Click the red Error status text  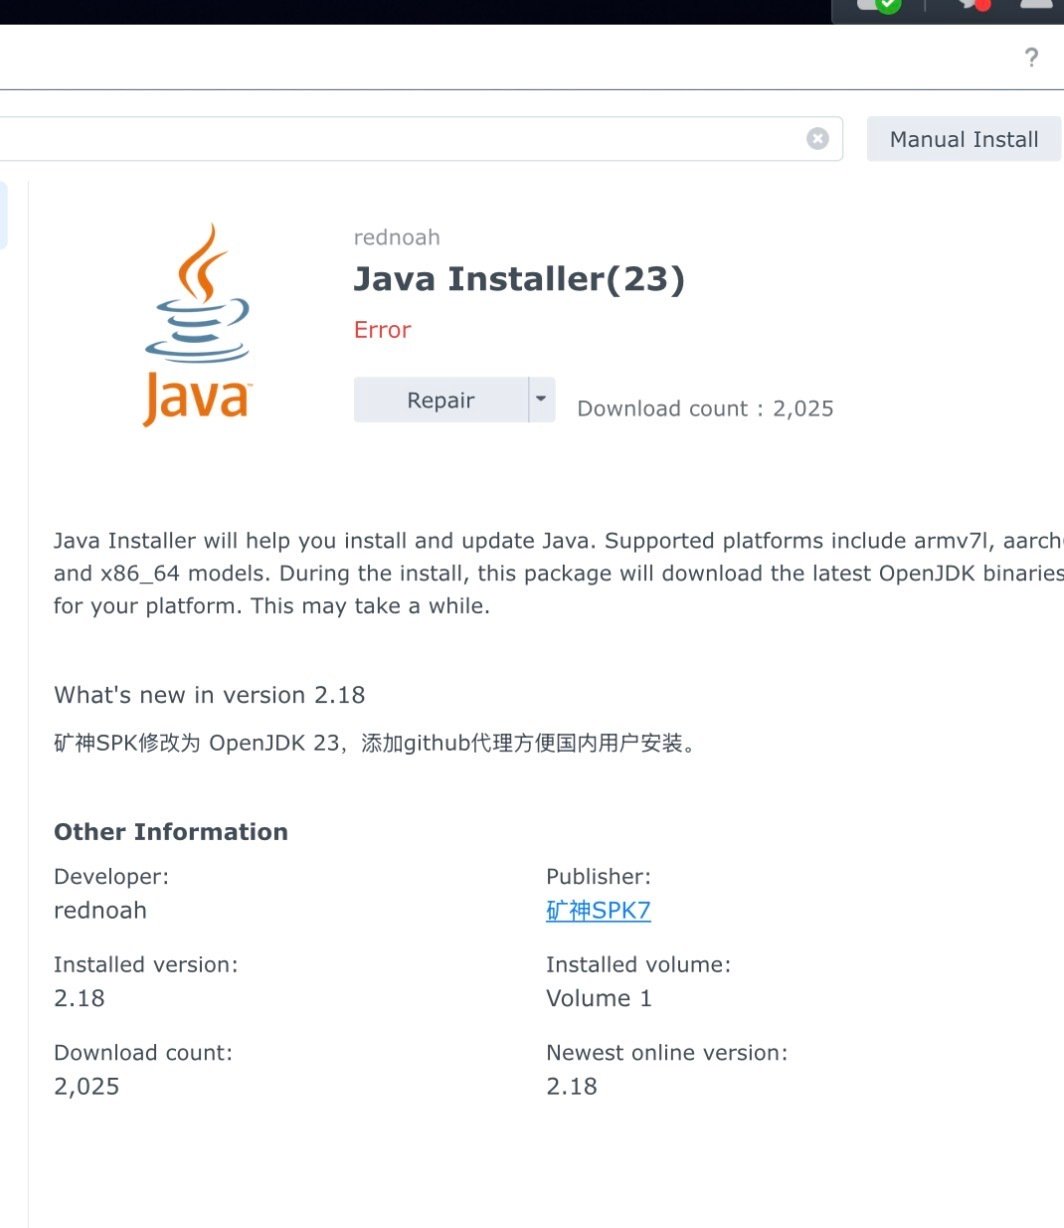tap(382, 330)
